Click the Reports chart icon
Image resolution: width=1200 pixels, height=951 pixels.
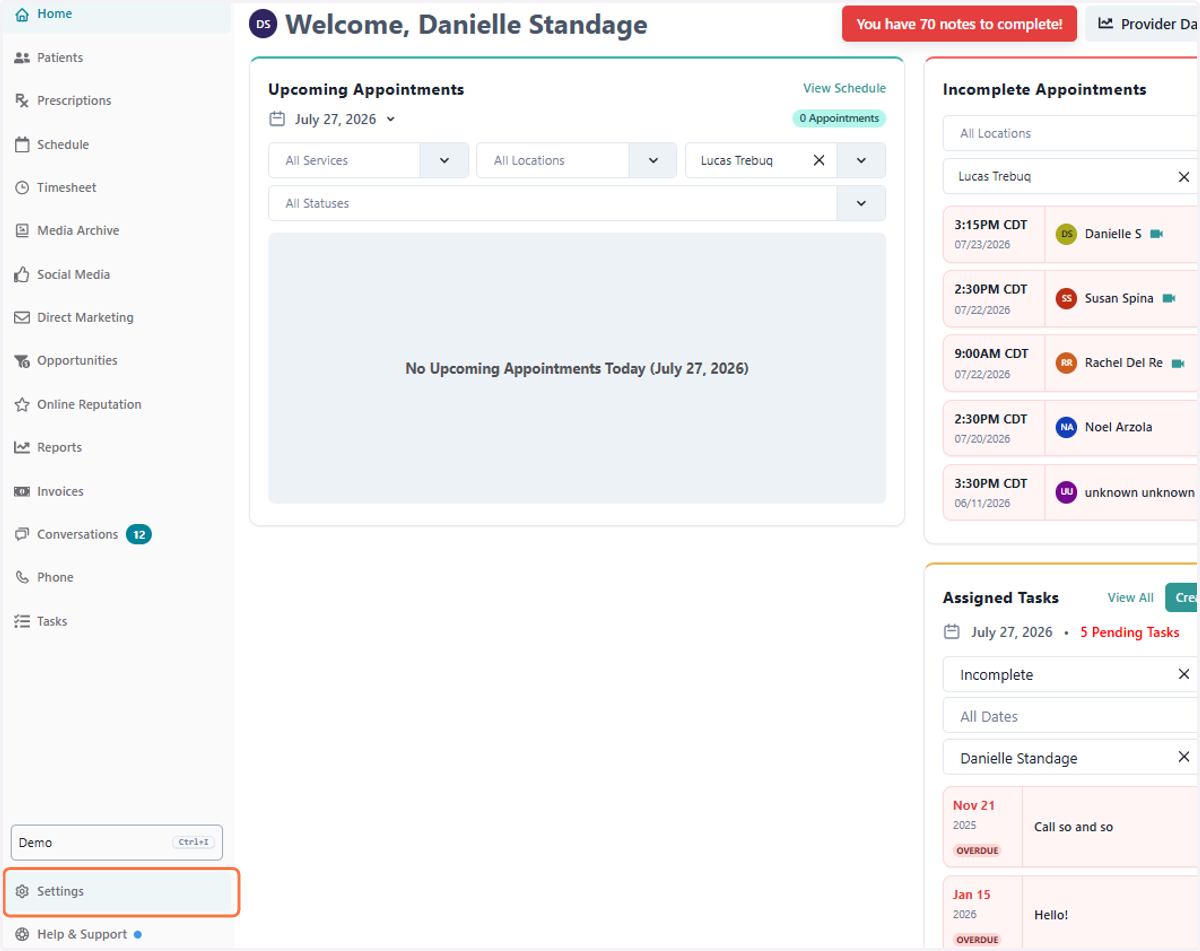pos(22,448)
